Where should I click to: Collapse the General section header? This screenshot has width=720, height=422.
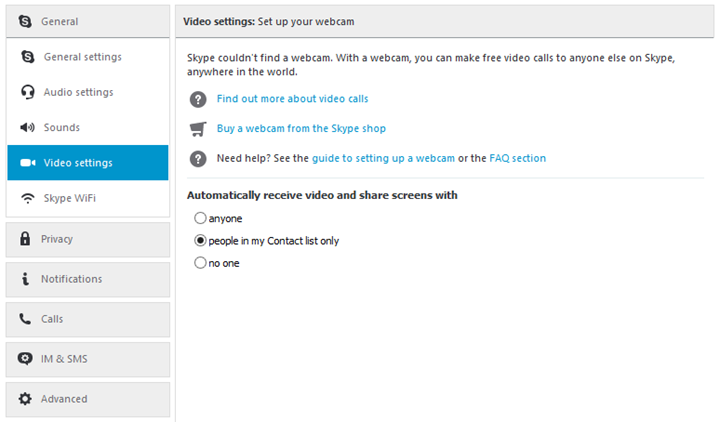coord(88,21)
